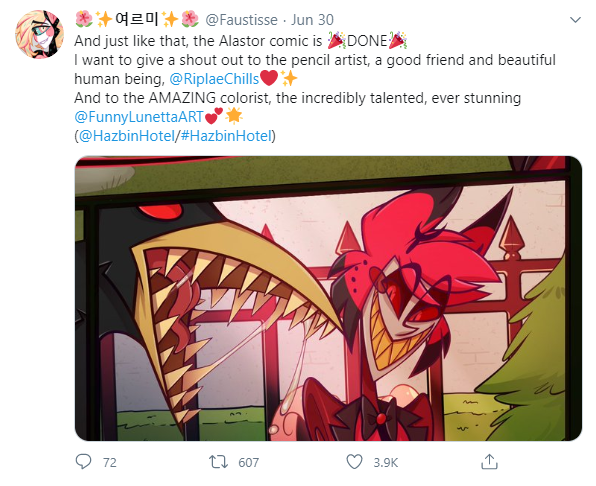The height and width of the screenshot is (486, 596).
Task: Click the reply speech bubble icon
Action: [x=84, y=462]
